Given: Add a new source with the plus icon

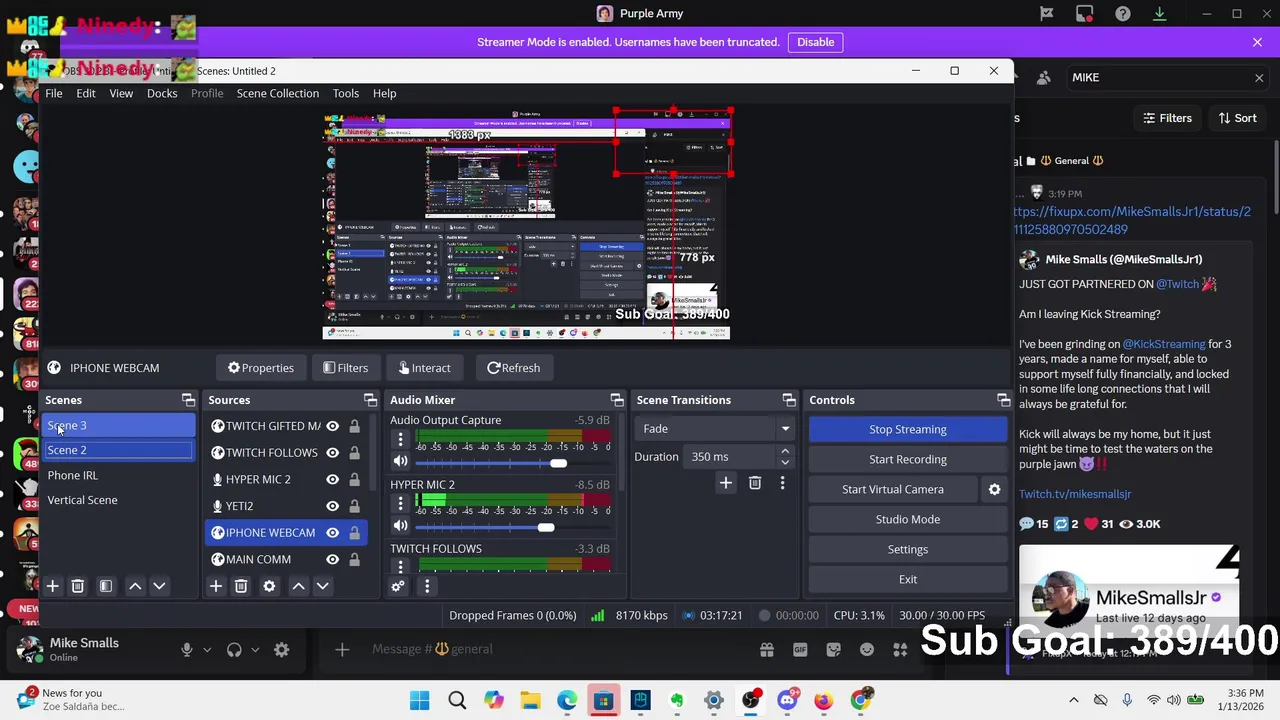Looking at the screenshot, I should pyautogui.click(x=216, y=586).
